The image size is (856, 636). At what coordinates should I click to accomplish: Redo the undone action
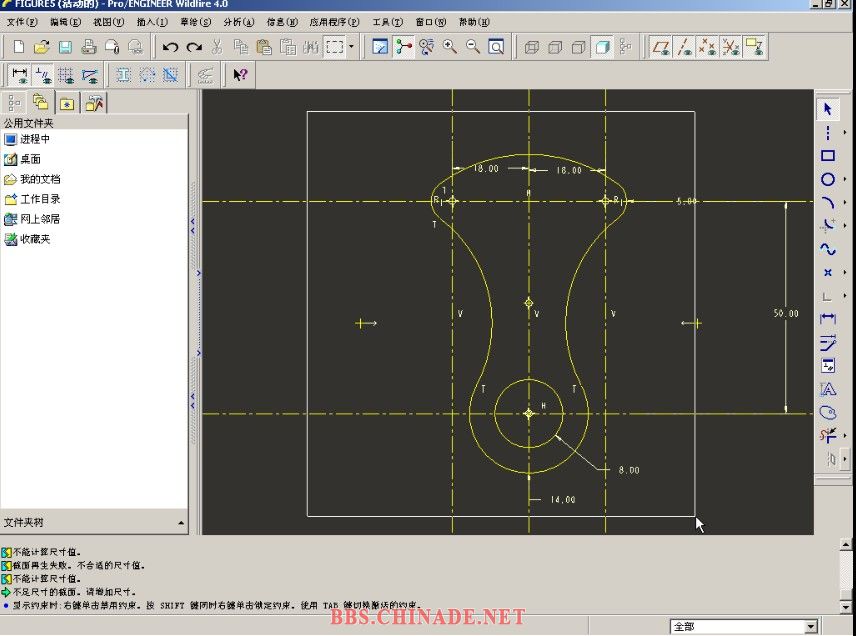pyautogui.click(x=194, y=47)
